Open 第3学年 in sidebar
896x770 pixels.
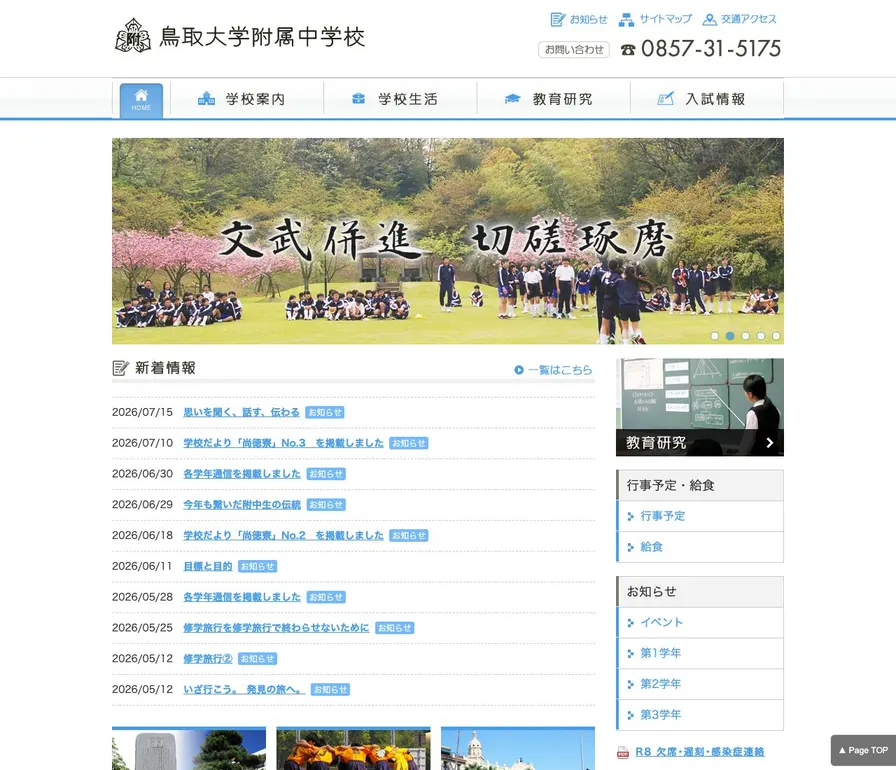pyautogui.click(x=700, y=715)
